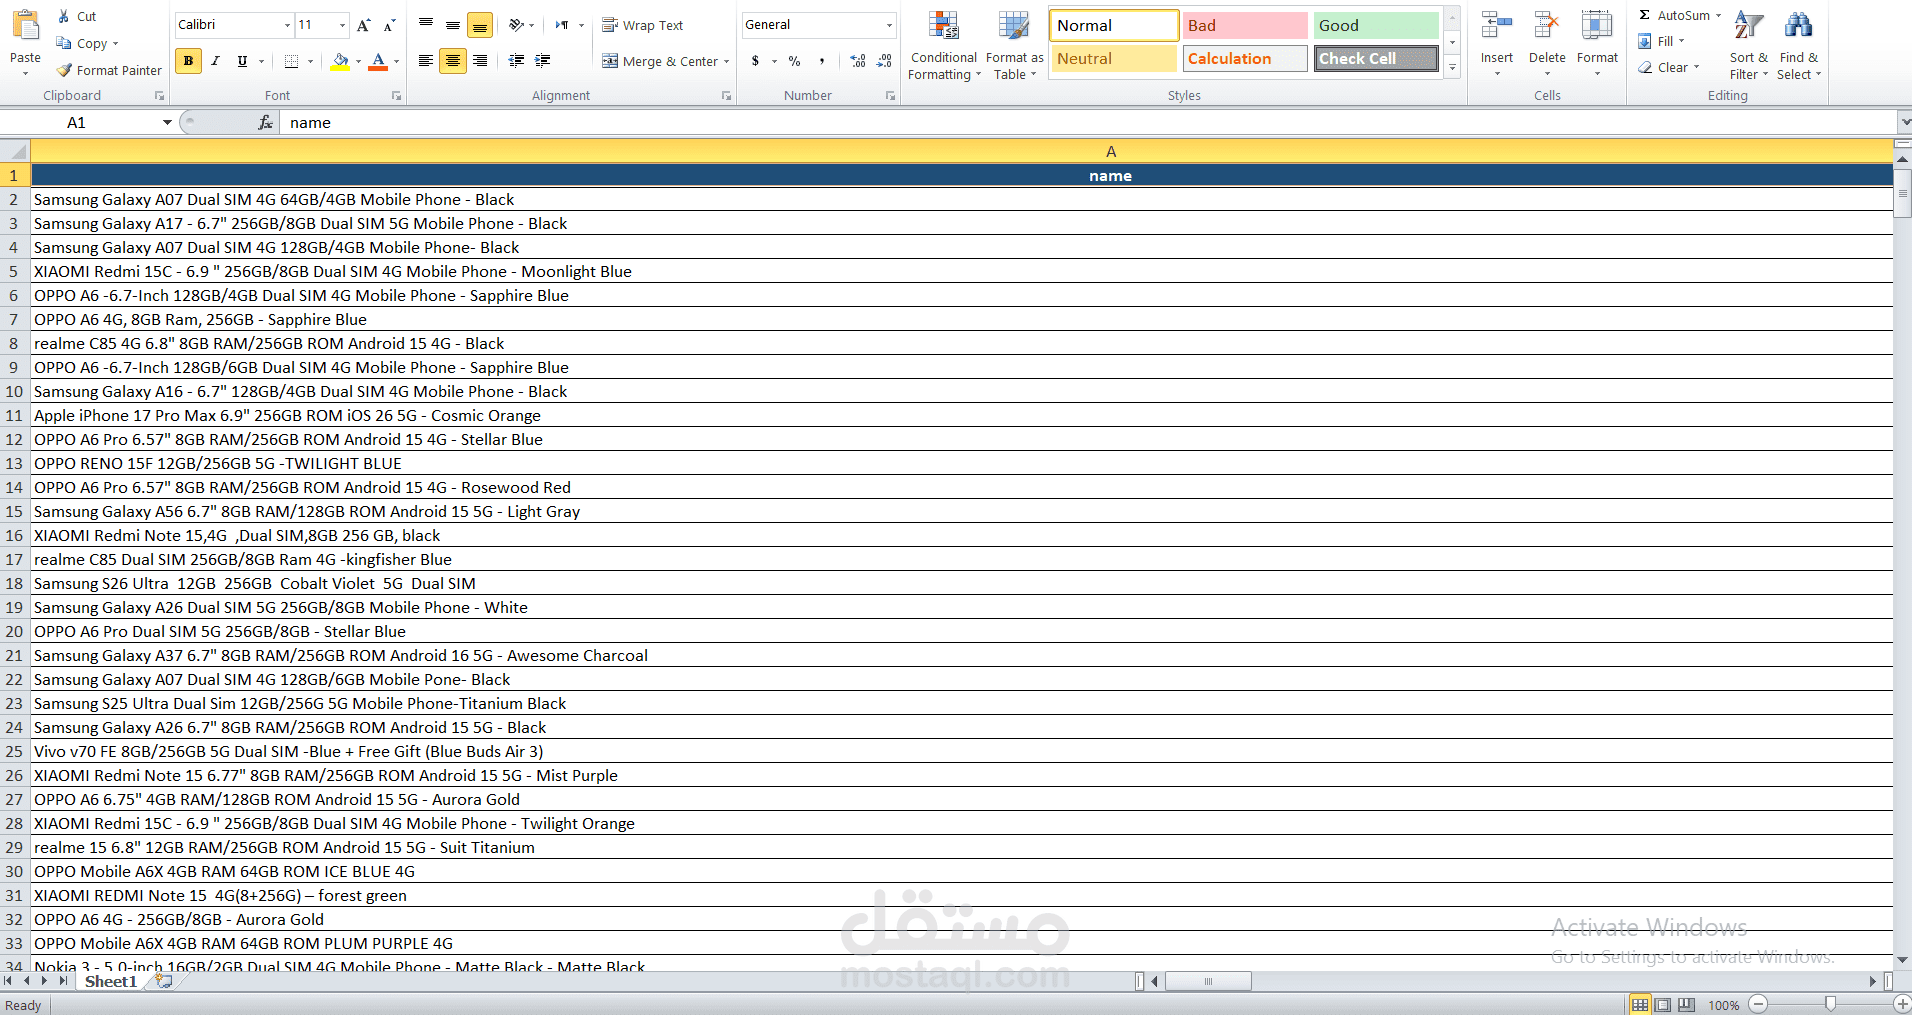Open the font size dropdown
Image resolution: width=1912 pixels, height=1015 pixels.
[343, 25]
